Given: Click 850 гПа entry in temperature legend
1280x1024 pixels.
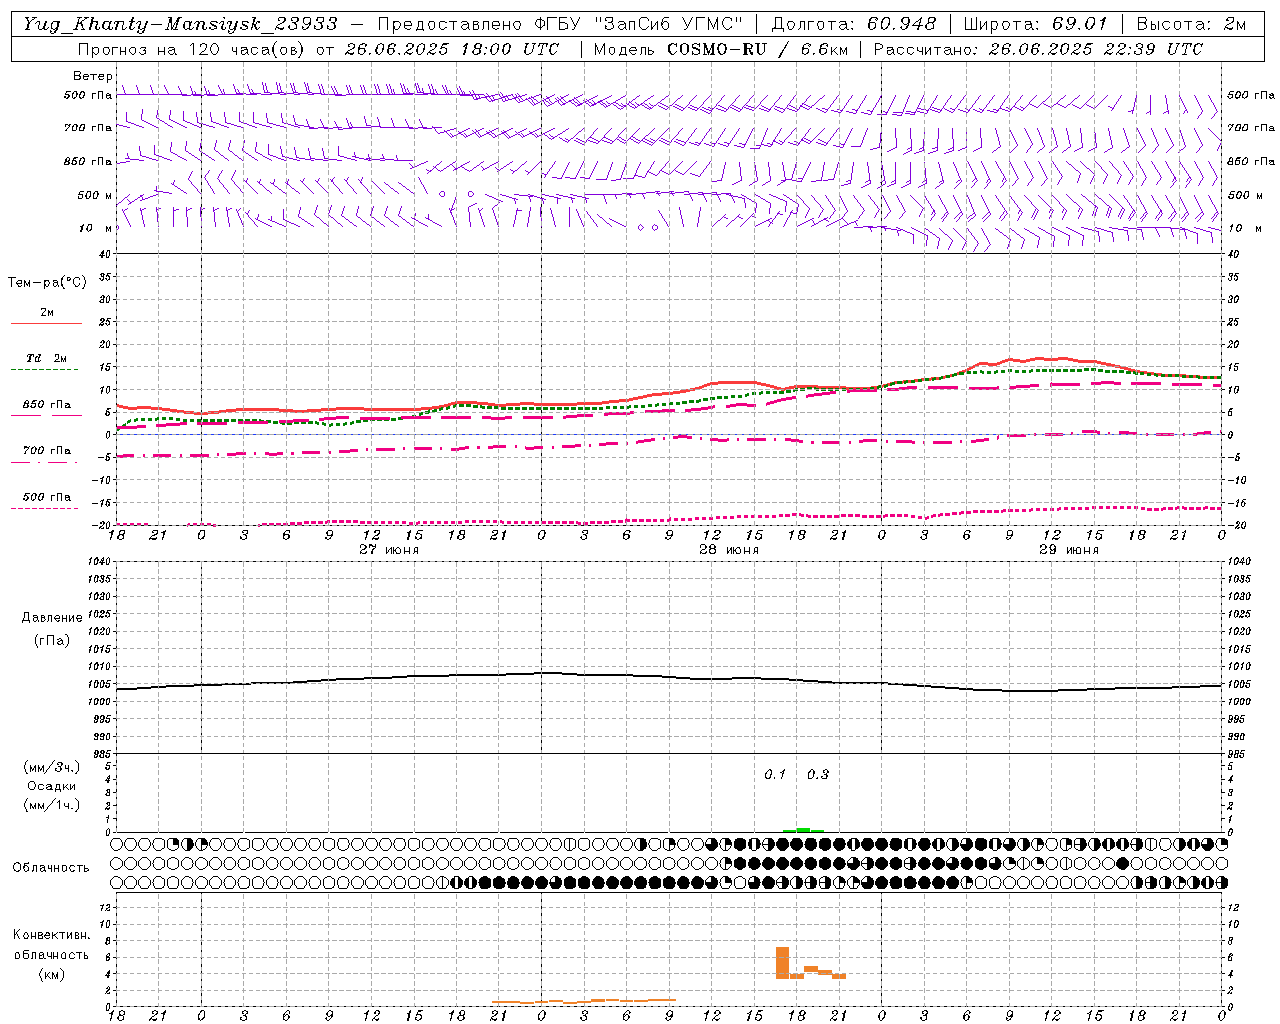Looking at the screenshot, I should coord(46,404).
